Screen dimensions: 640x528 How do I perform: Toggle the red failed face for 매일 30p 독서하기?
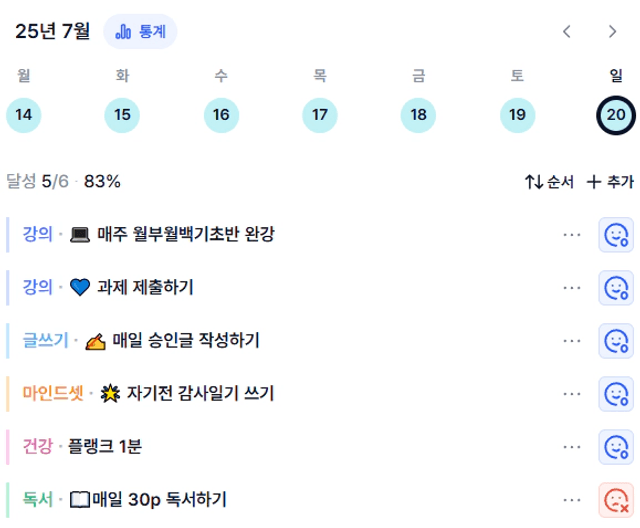click(x=616, y=500)
